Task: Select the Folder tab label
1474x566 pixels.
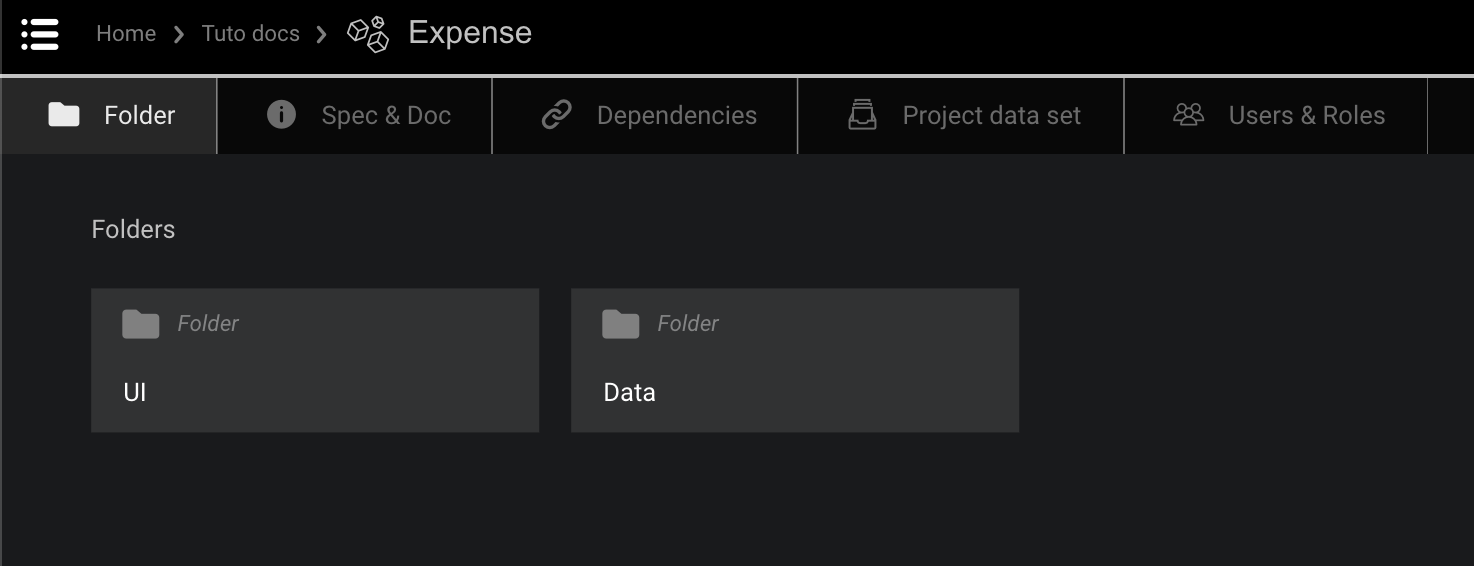Action: (140, 116)
